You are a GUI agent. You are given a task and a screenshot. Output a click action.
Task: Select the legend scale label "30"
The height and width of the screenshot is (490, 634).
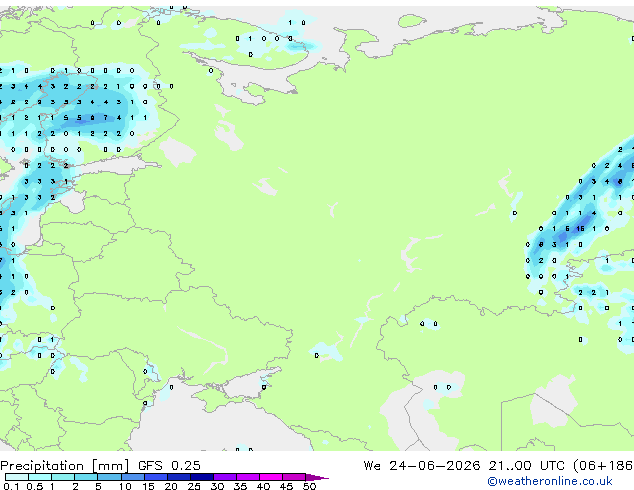pos(217,486)
